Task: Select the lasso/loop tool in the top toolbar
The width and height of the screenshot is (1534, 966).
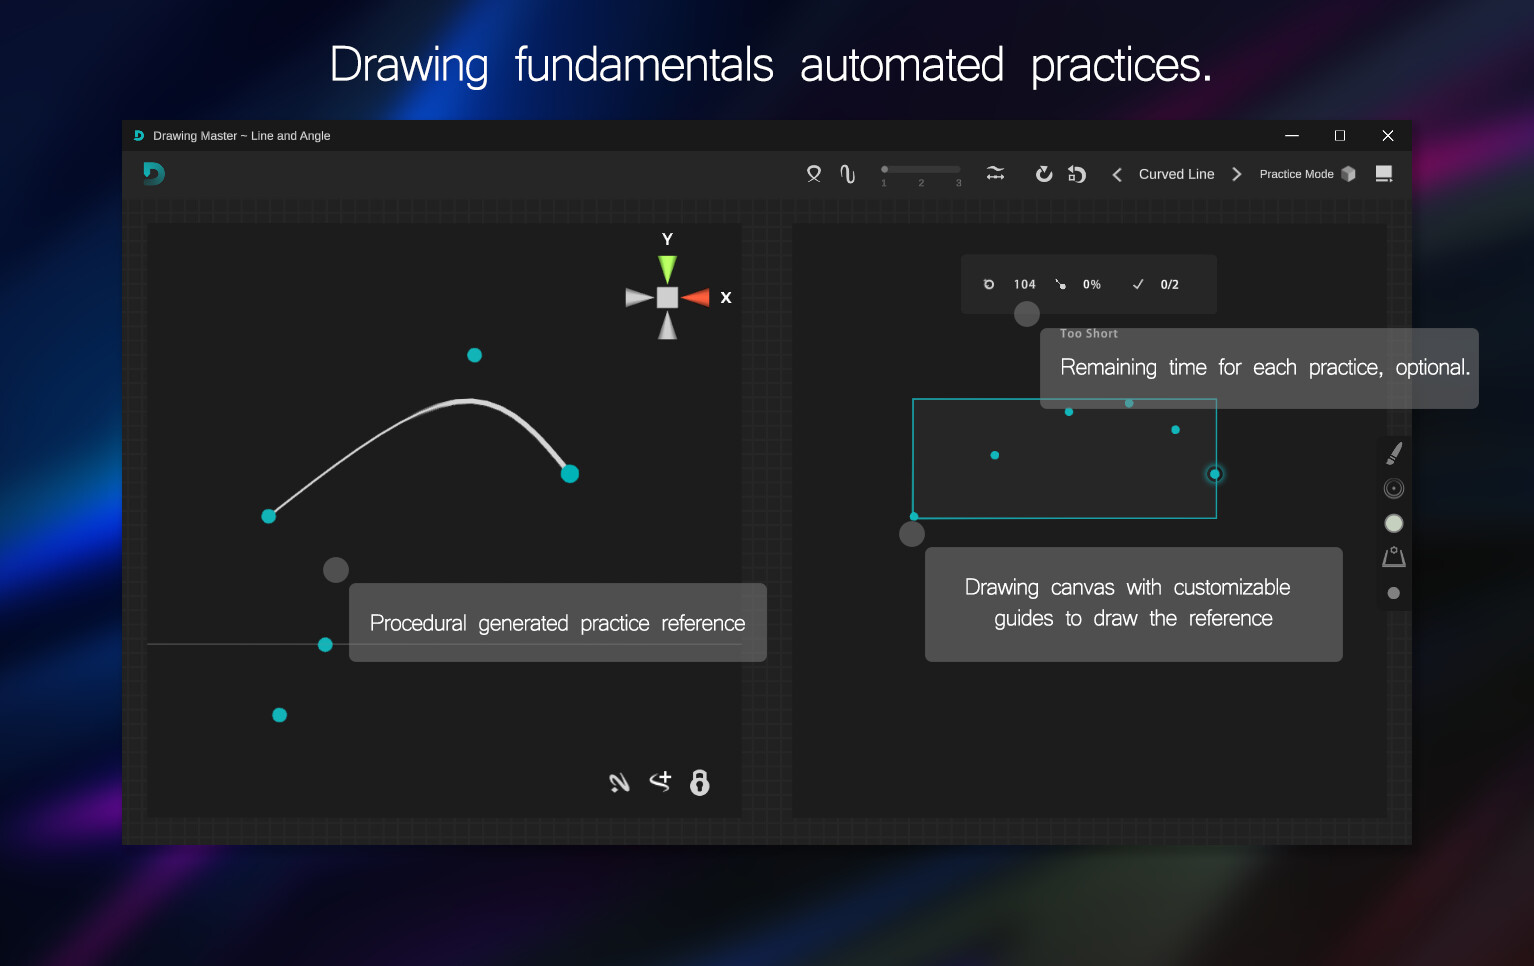Action: [x=813, y=173]
